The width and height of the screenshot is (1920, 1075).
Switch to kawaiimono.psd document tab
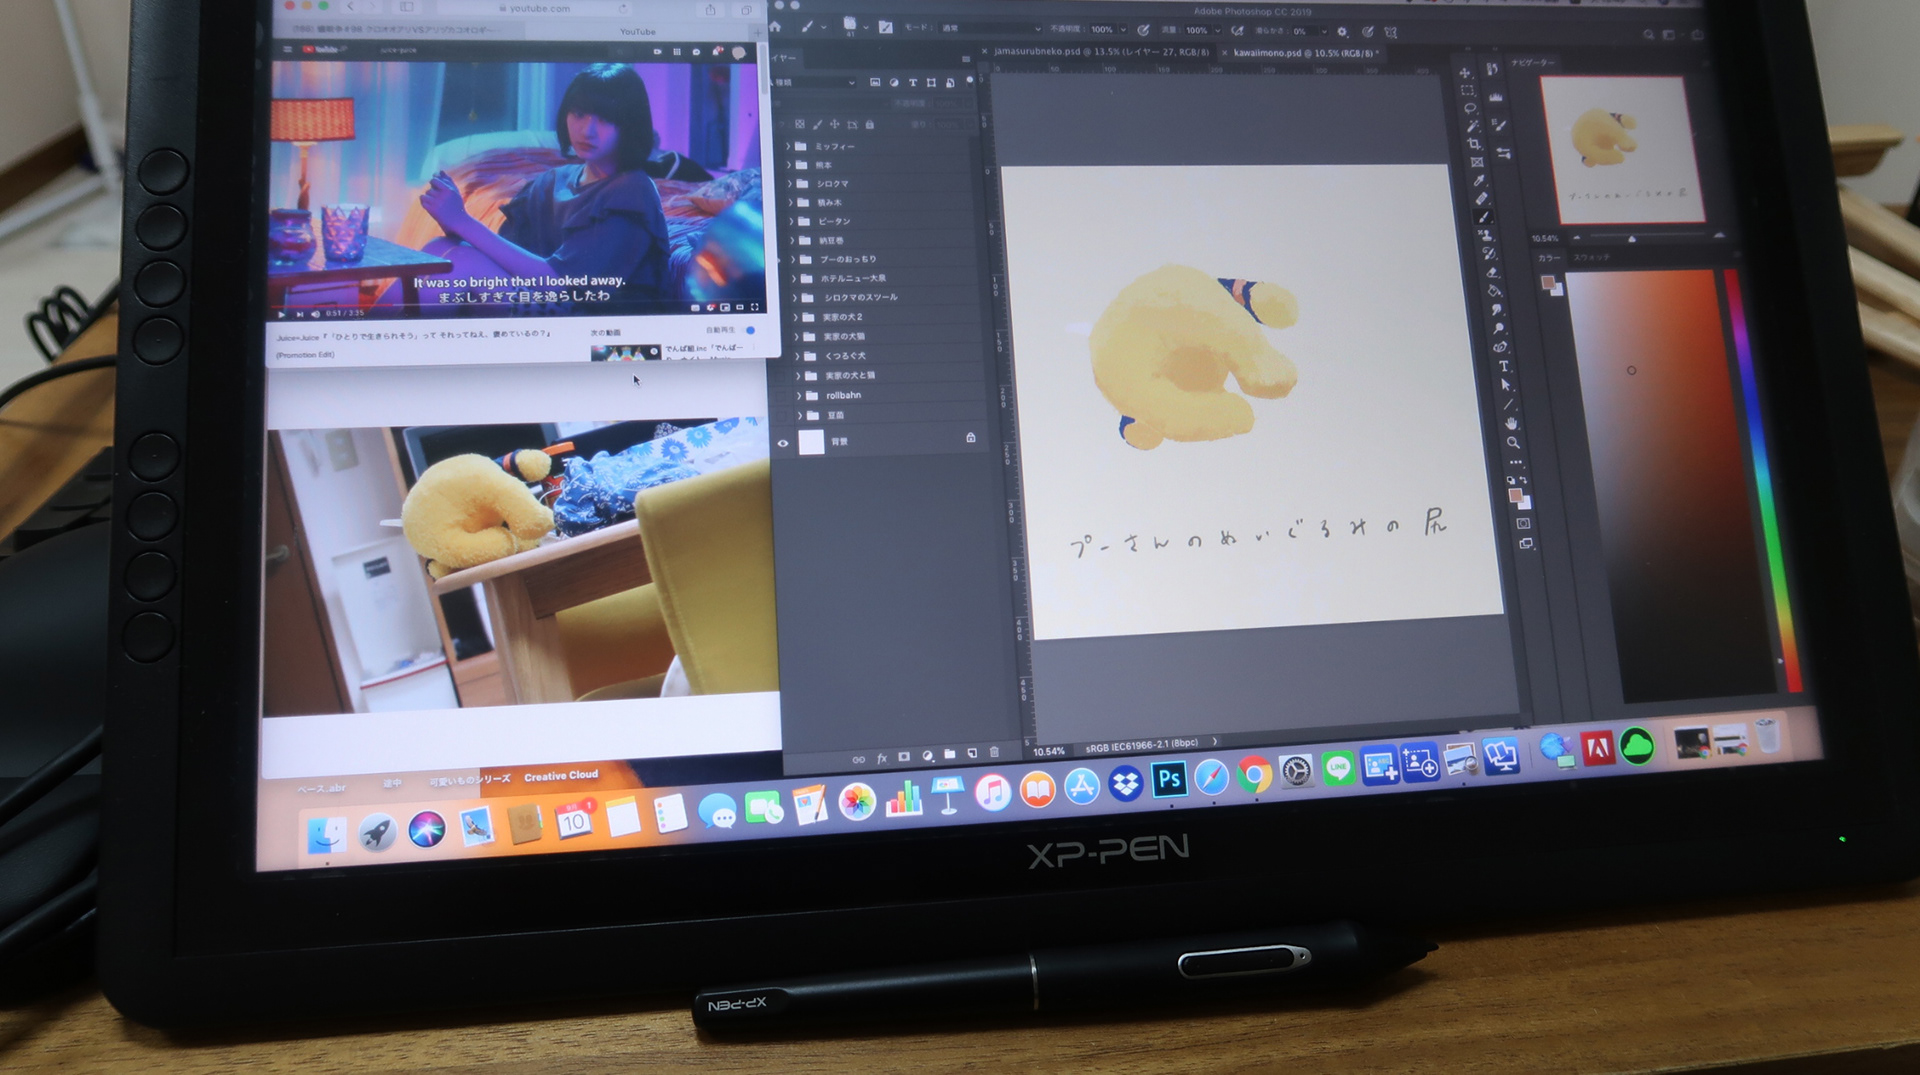tap(1303, 53)
